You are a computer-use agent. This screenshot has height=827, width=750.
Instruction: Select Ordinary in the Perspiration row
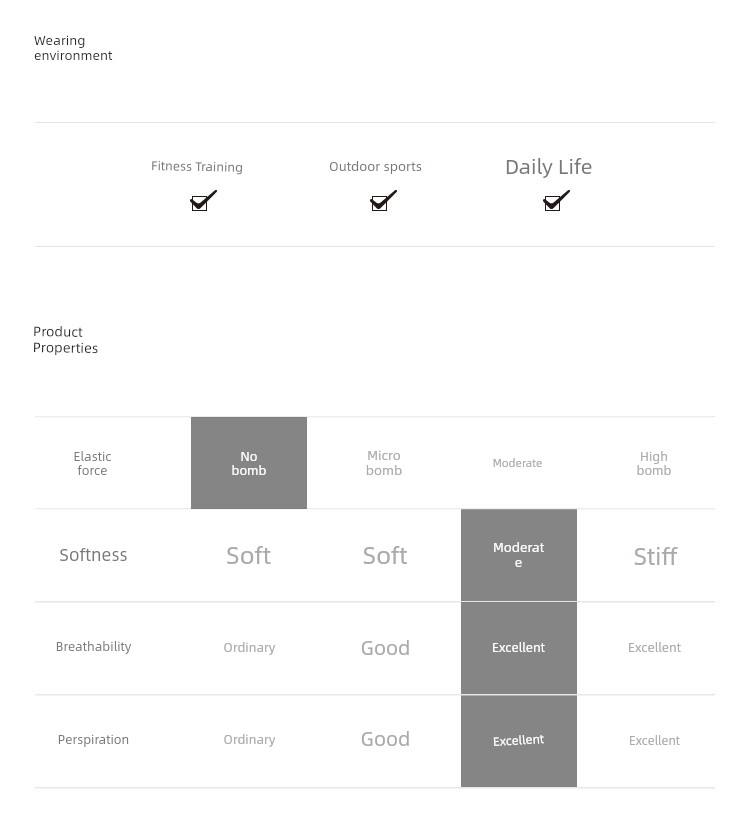pyautogui.click(x=249, y=740)
